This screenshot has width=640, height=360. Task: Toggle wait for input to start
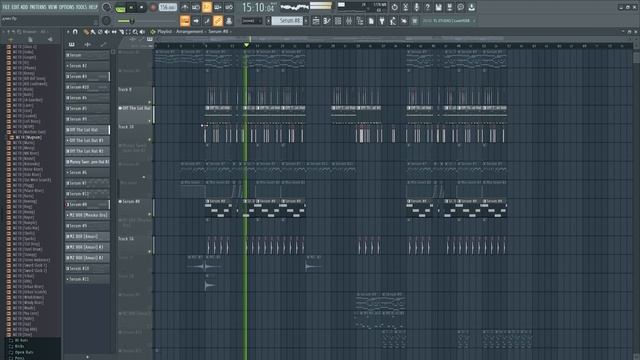(x=196, y=7)
